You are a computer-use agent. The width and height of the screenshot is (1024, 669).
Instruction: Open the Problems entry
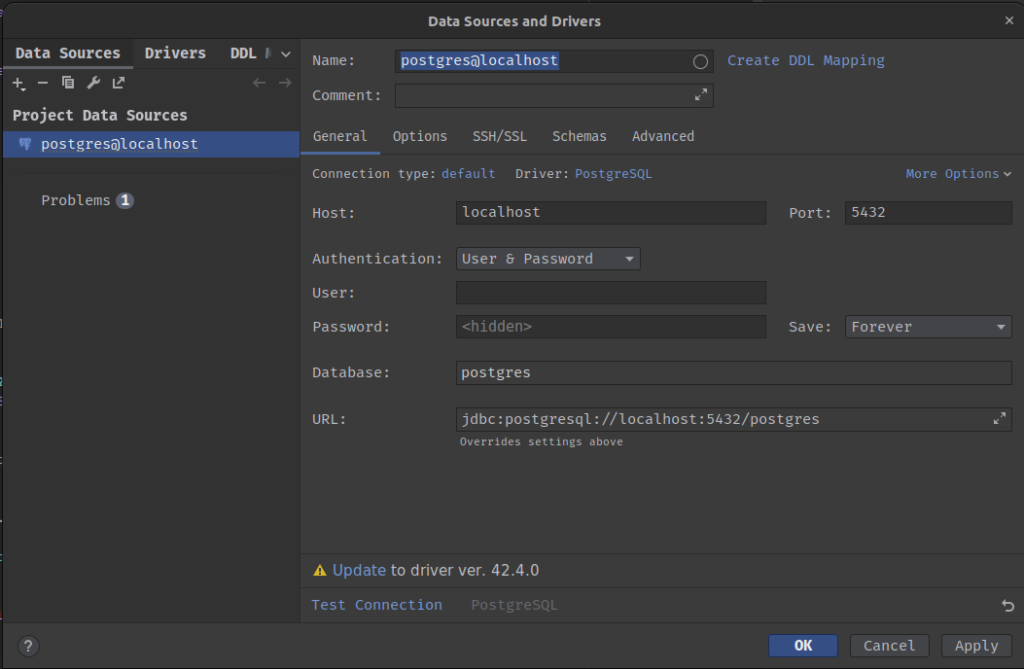coord(76,201)
